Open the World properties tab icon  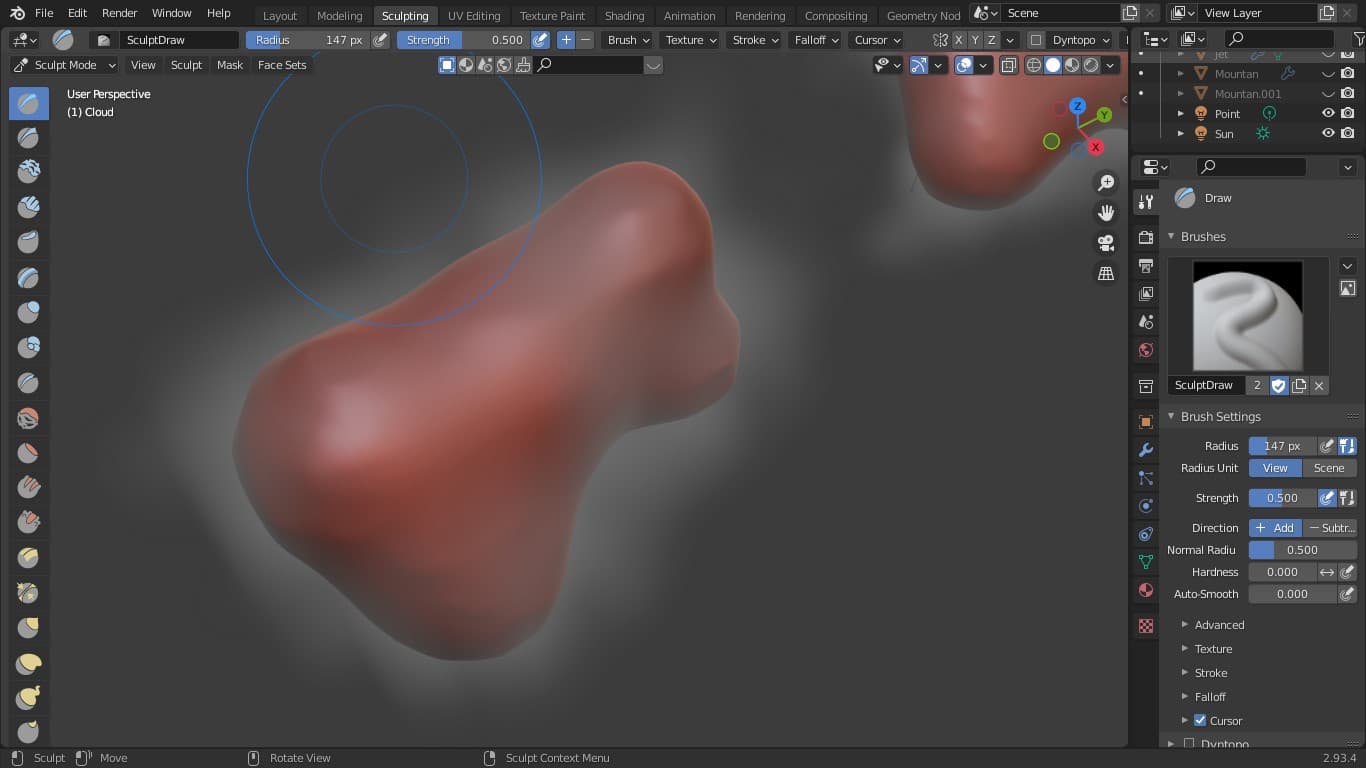tap(1146, 350)
